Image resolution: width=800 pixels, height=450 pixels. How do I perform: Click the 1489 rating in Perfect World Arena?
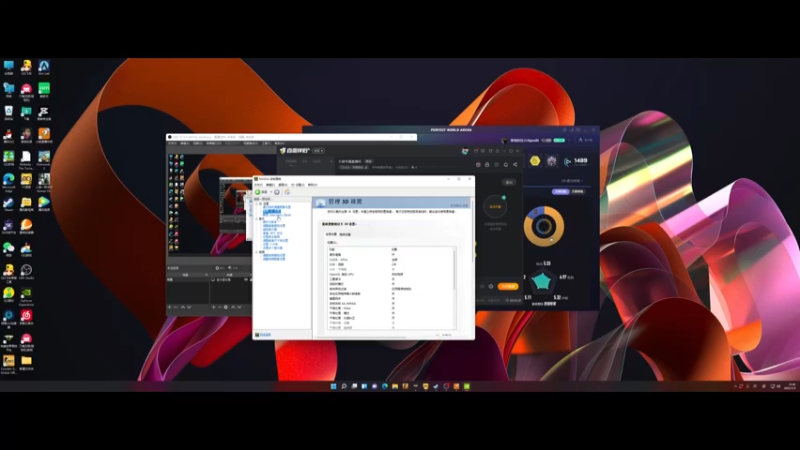point(581,160)
